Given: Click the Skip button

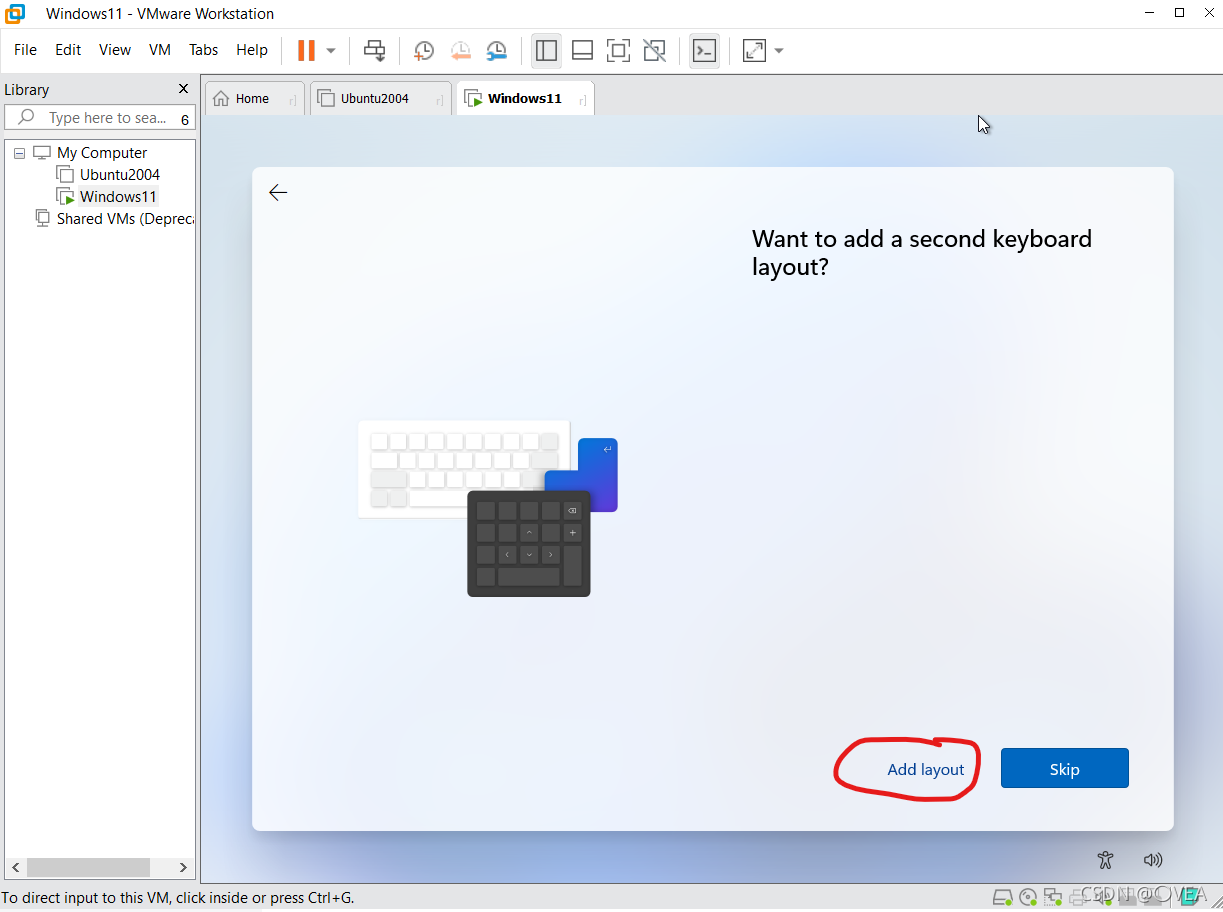Looking at the screenshot, I should 1064,768.
